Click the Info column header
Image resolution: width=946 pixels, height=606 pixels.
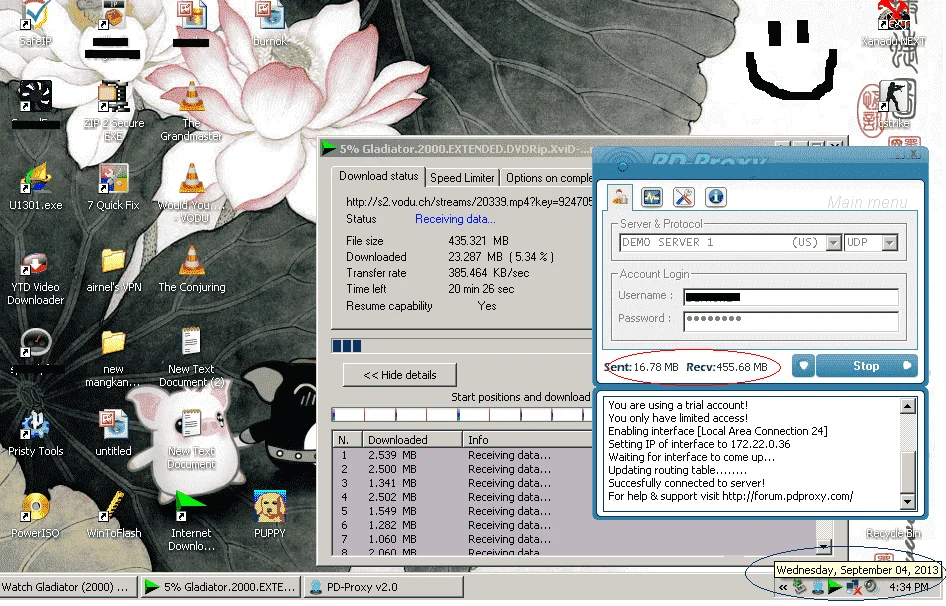point(528,440)
